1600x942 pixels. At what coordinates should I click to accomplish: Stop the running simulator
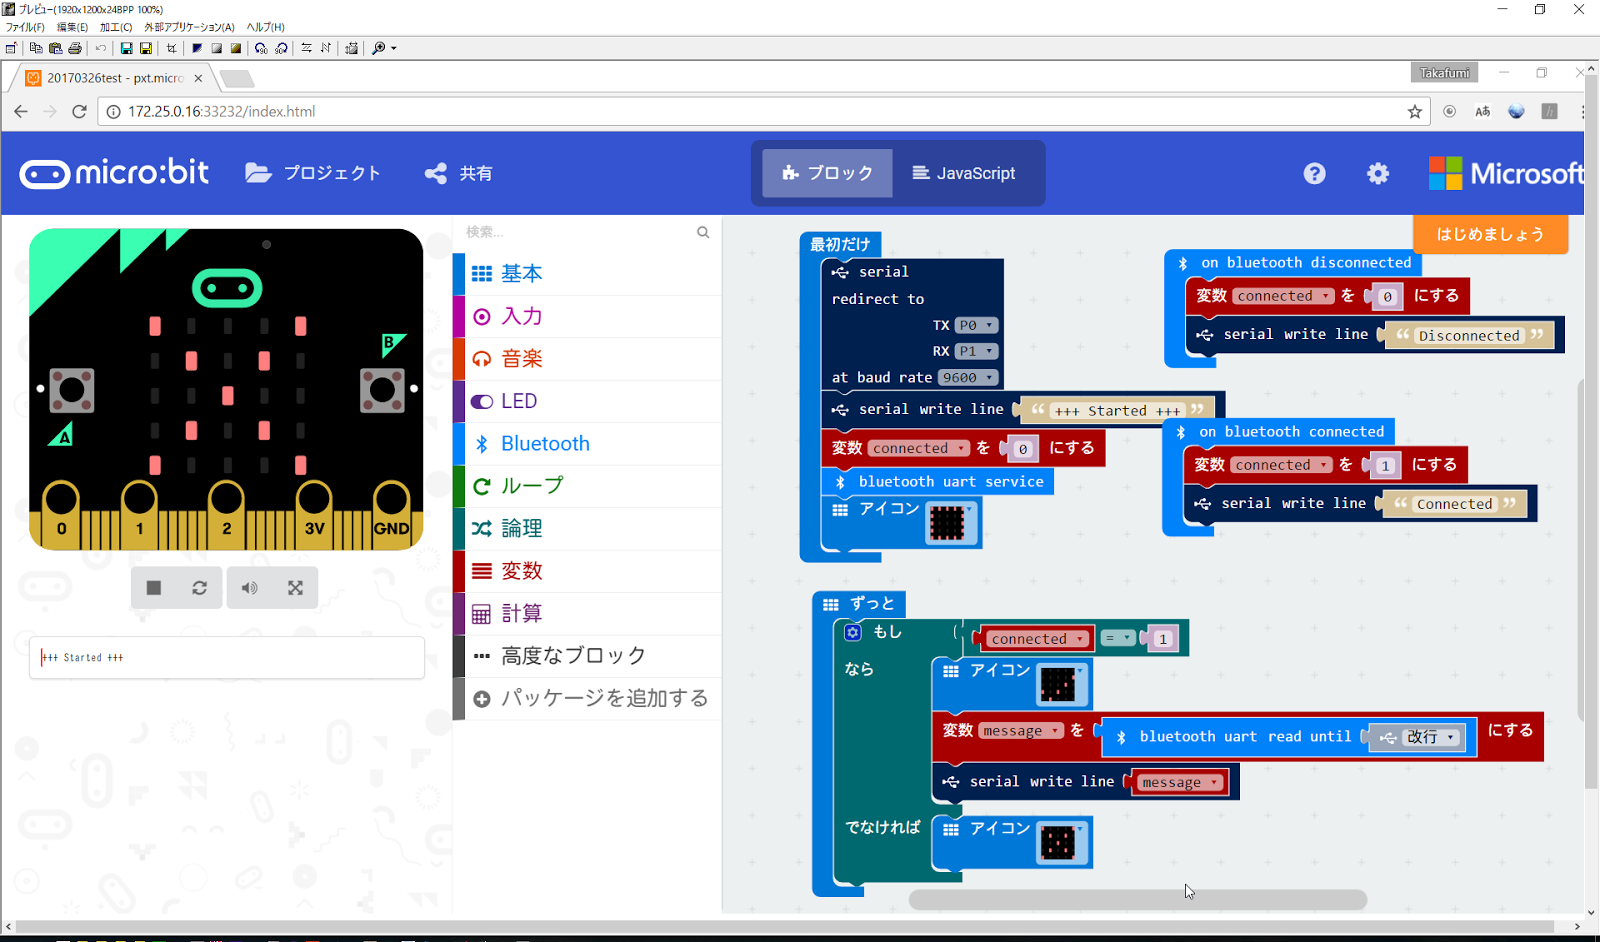pyautogui.click(x=153, y=588)
